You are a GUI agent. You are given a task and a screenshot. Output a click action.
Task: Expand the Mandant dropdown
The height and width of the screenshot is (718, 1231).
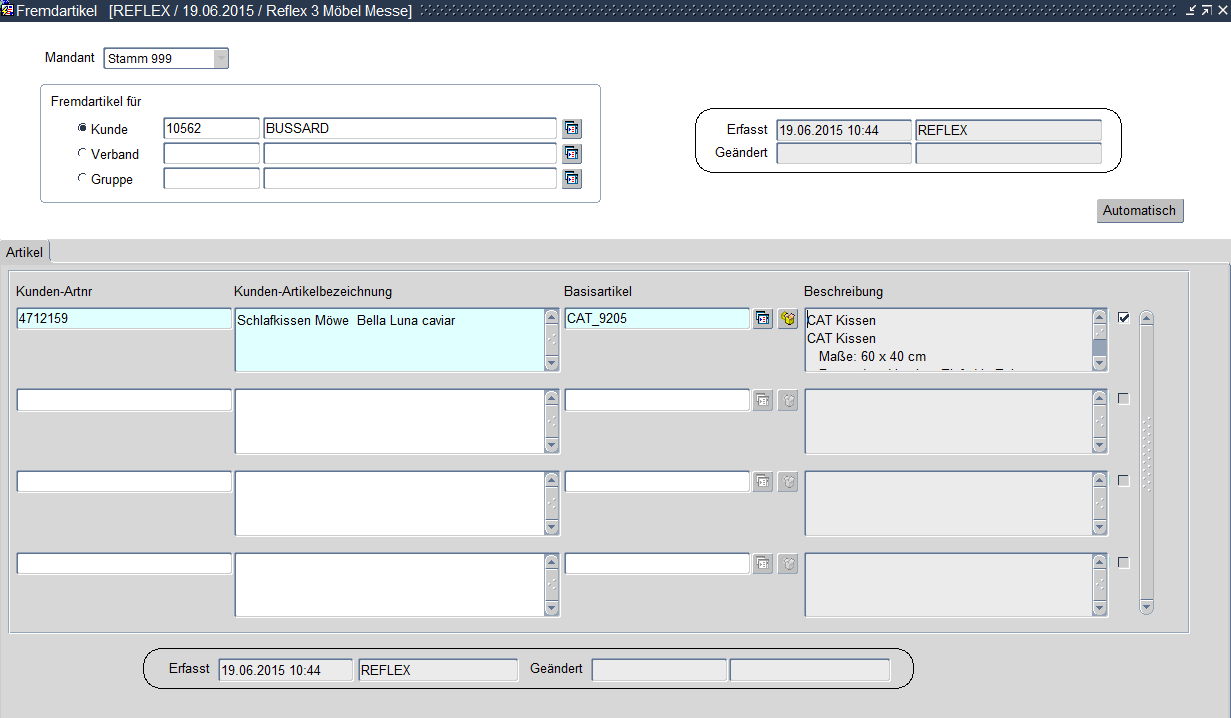pyautogui.click(x=220, y=59)
